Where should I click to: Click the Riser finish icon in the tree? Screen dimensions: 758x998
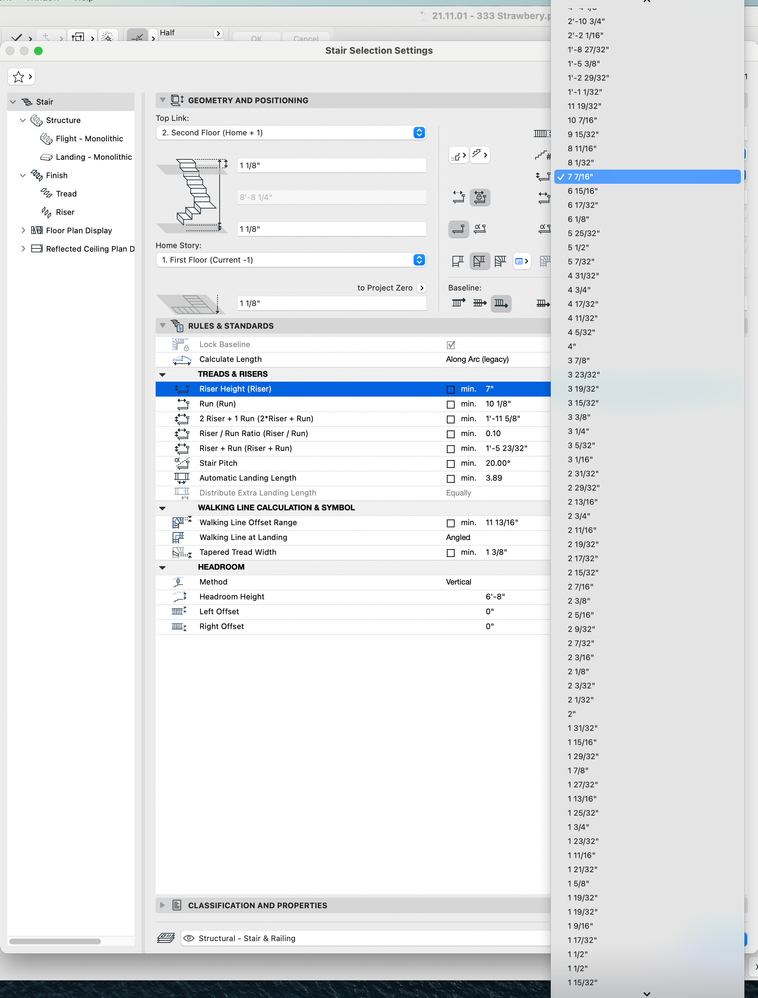point(46,212)
